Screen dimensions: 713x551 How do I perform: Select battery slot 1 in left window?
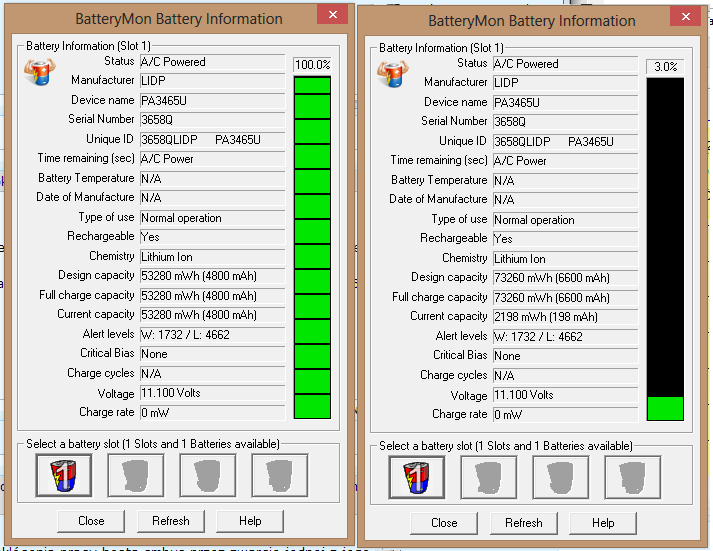(x=64, y=475)
